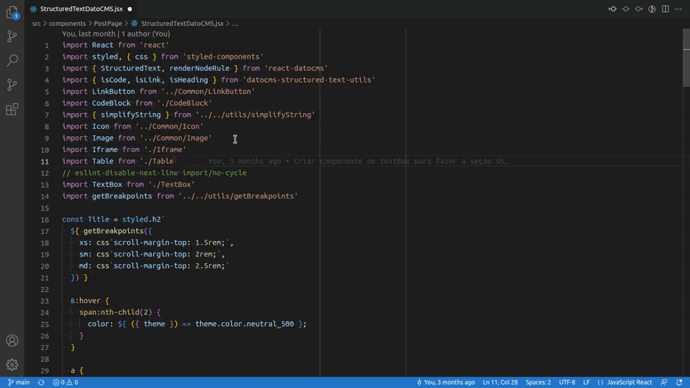The height and width of the screenshot is (388, 690).
Task: Click the inline blame text on line 11
Action: coord(358,161)
